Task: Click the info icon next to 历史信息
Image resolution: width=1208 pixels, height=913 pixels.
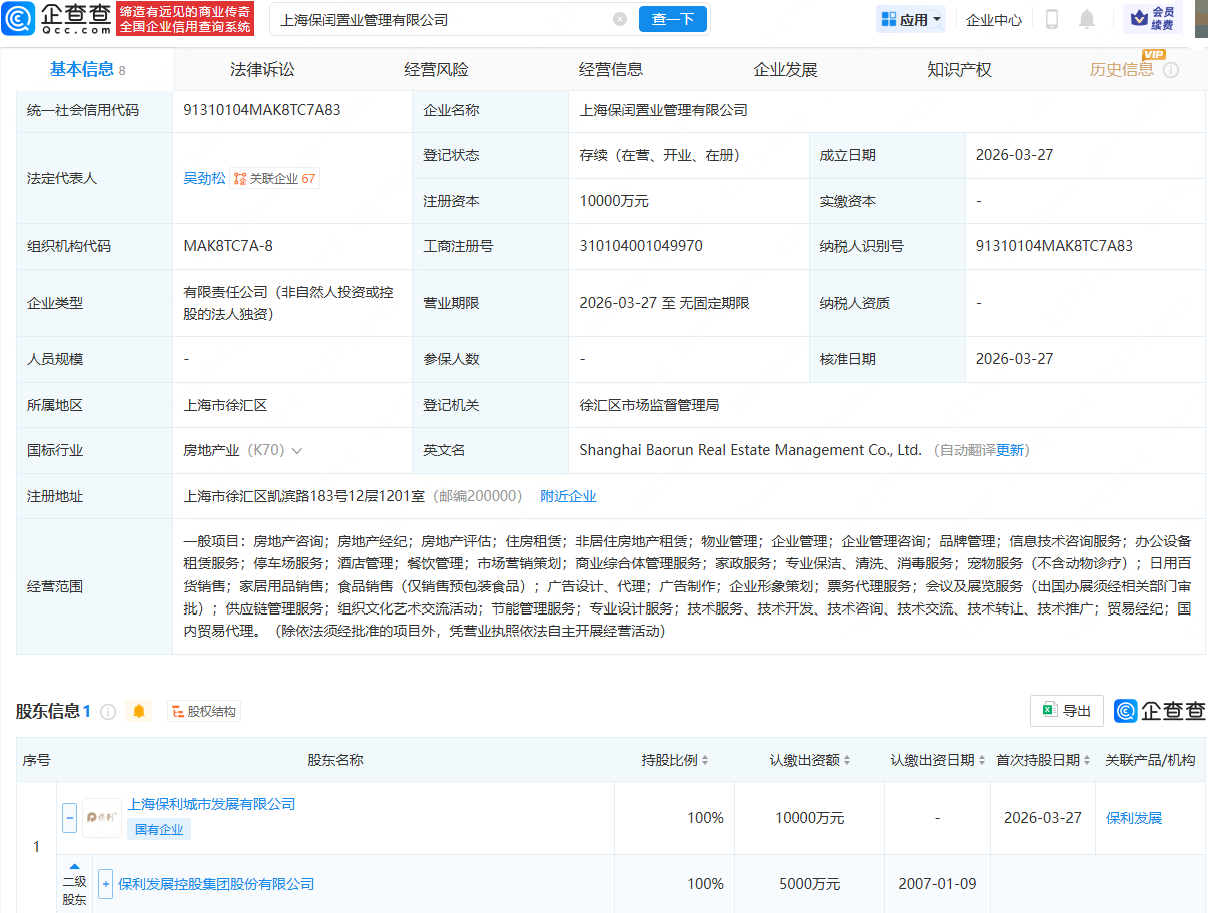Action: [x=1171, y=69]
